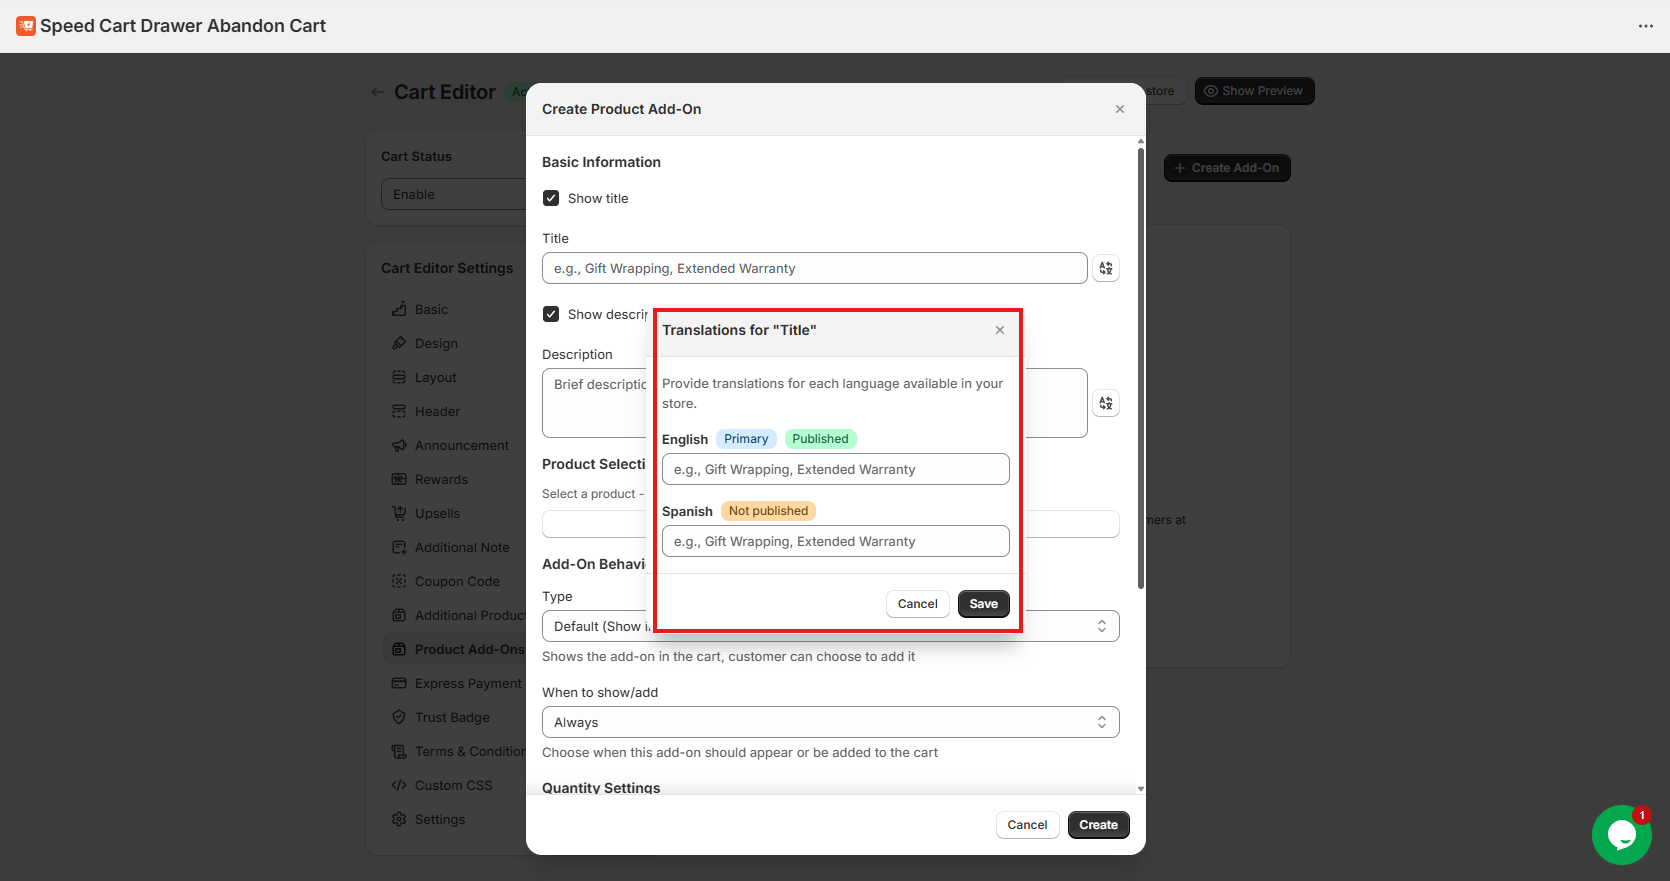The width and height of the screenshot is (1670, 881).
Task: Select Upsells in the sidebar
Action: tap(437, 513)
